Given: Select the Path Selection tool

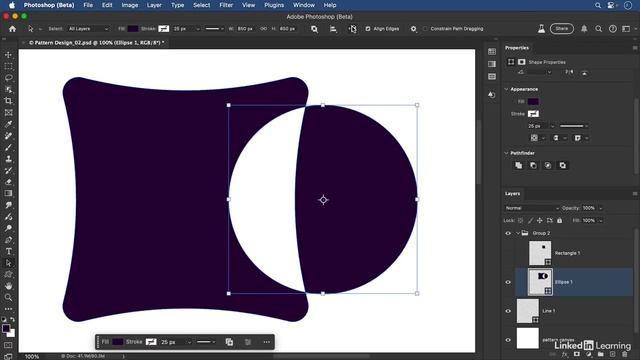Looking at the screenshot, I should [8, 263].
